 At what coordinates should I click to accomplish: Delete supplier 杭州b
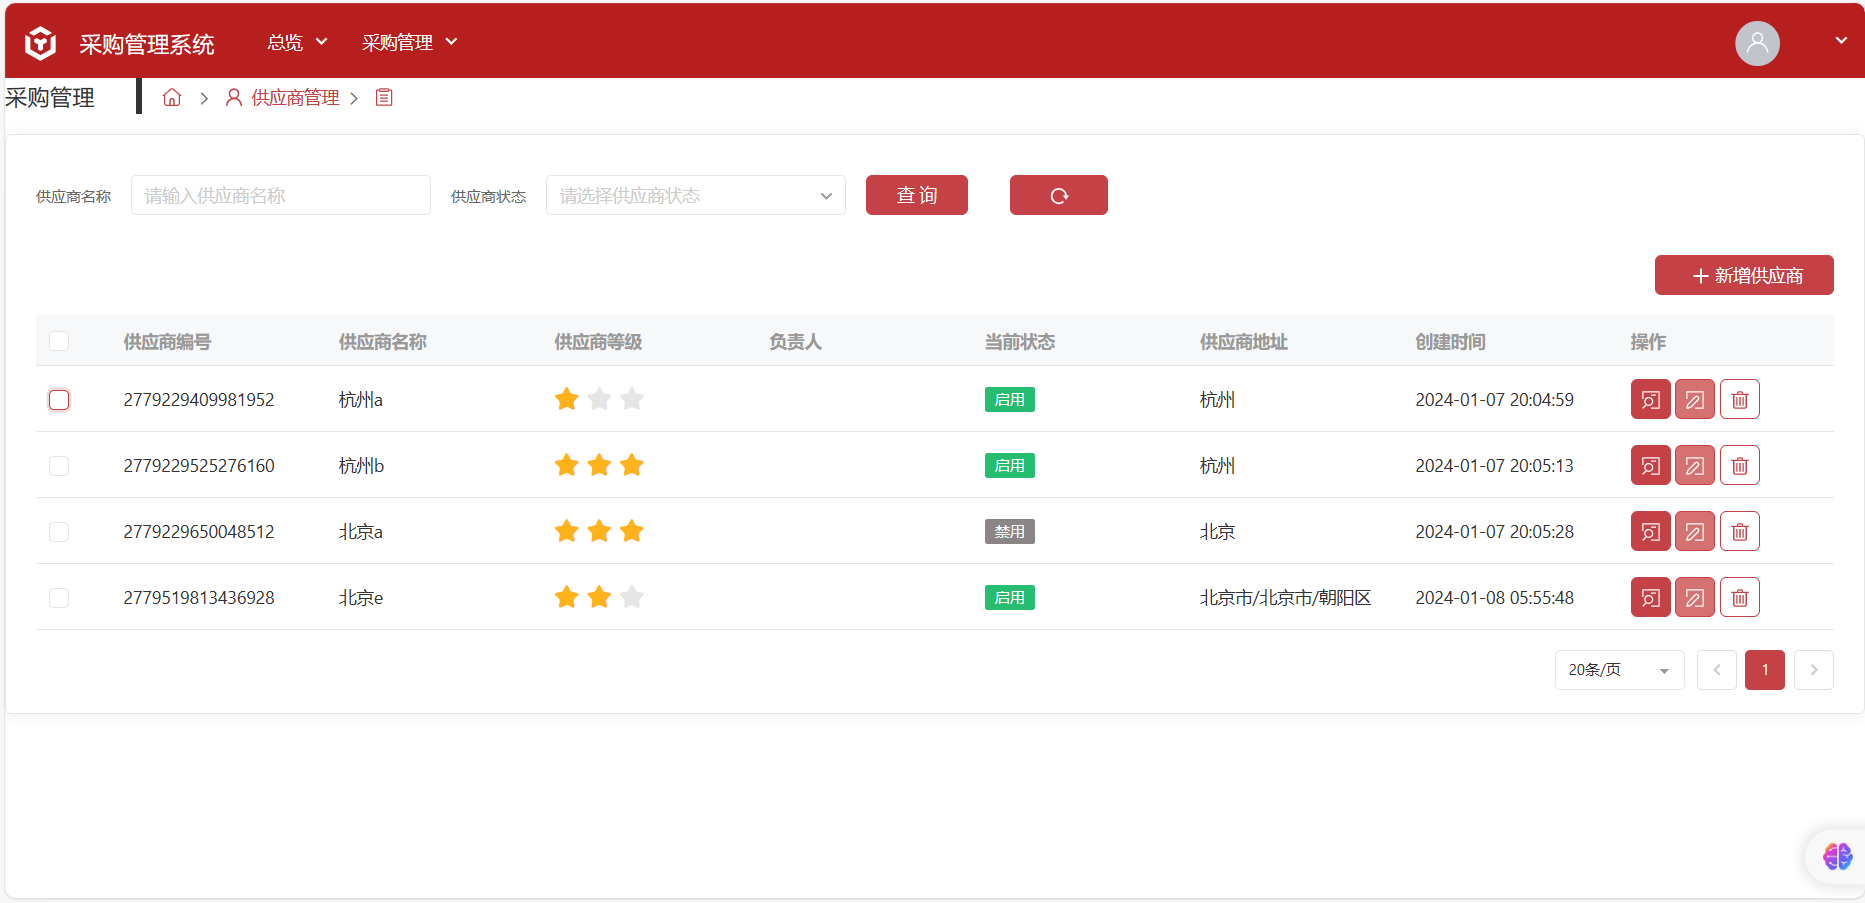pos(1740,465)
